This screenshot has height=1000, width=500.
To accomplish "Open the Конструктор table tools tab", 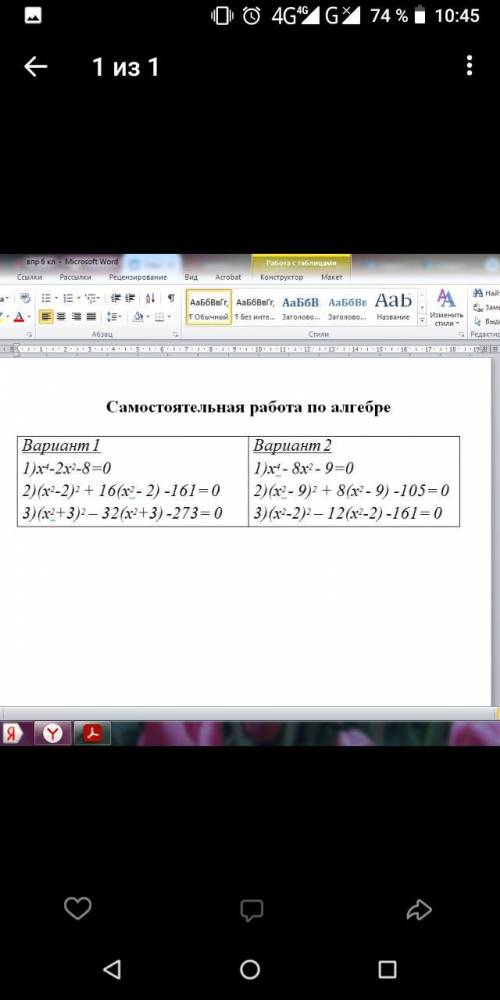I will (281, 277).
